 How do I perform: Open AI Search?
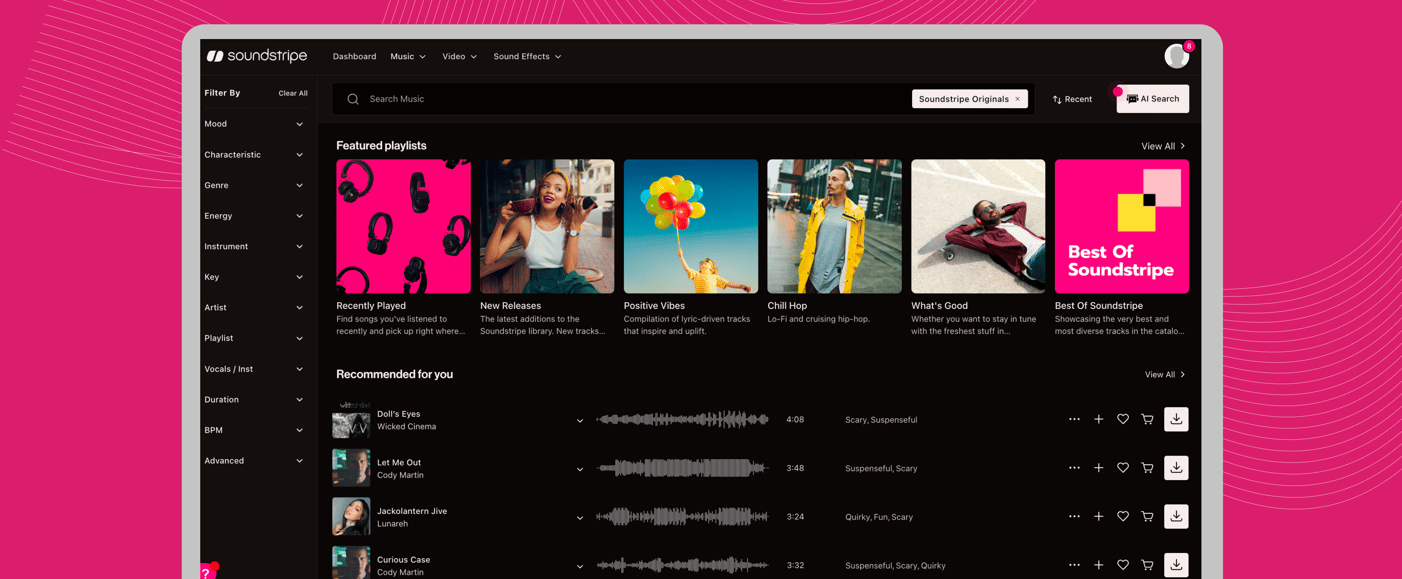click(x=1152, y=99)
